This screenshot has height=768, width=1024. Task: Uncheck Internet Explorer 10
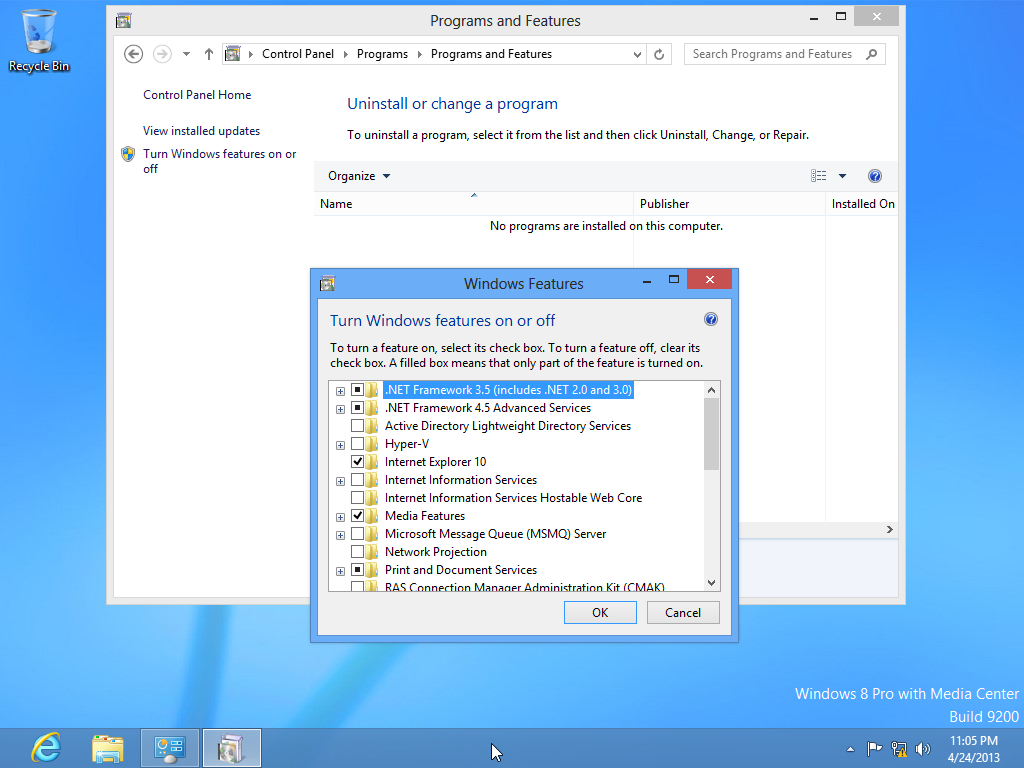357,462
